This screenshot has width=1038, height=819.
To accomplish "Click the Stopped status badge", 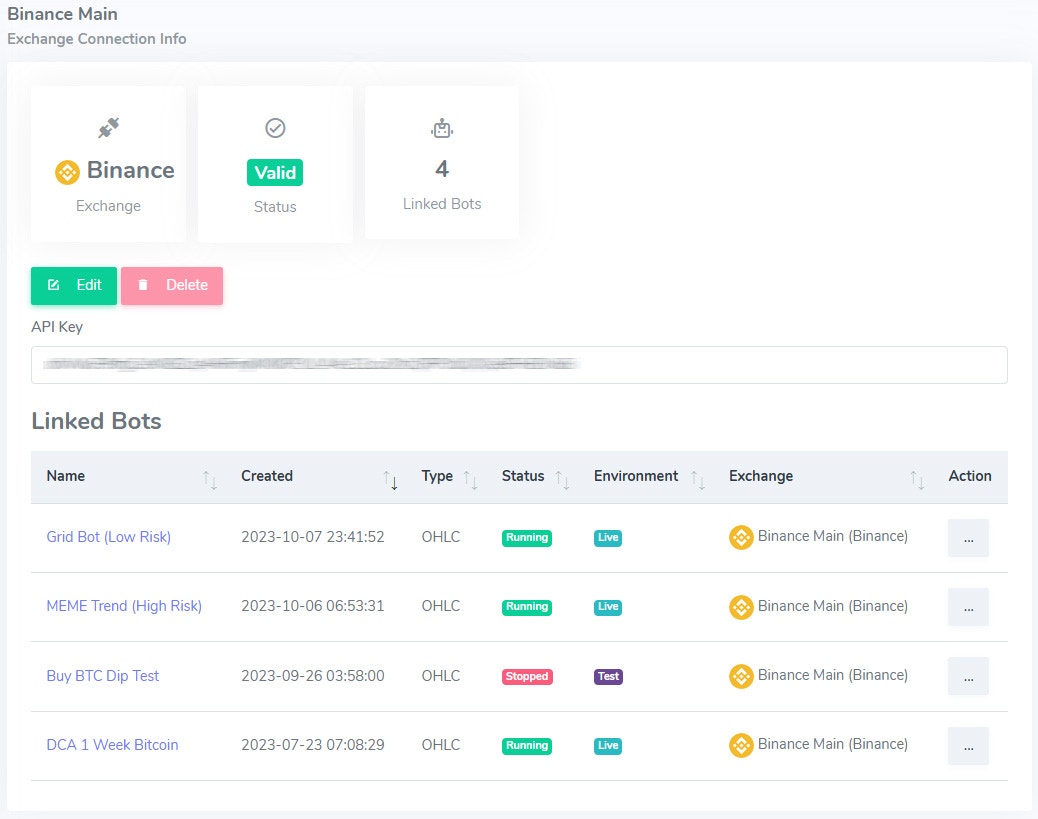I will 527,677.
